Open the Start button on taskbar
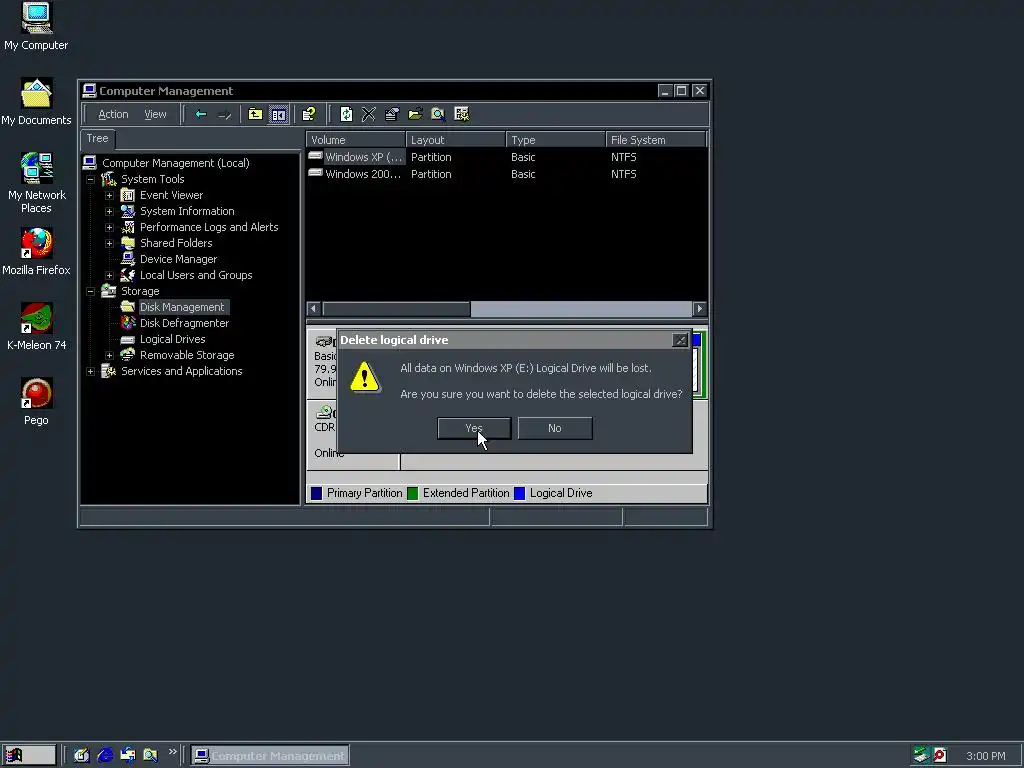This screenshot has height=768, width=1024. (28, 756)
